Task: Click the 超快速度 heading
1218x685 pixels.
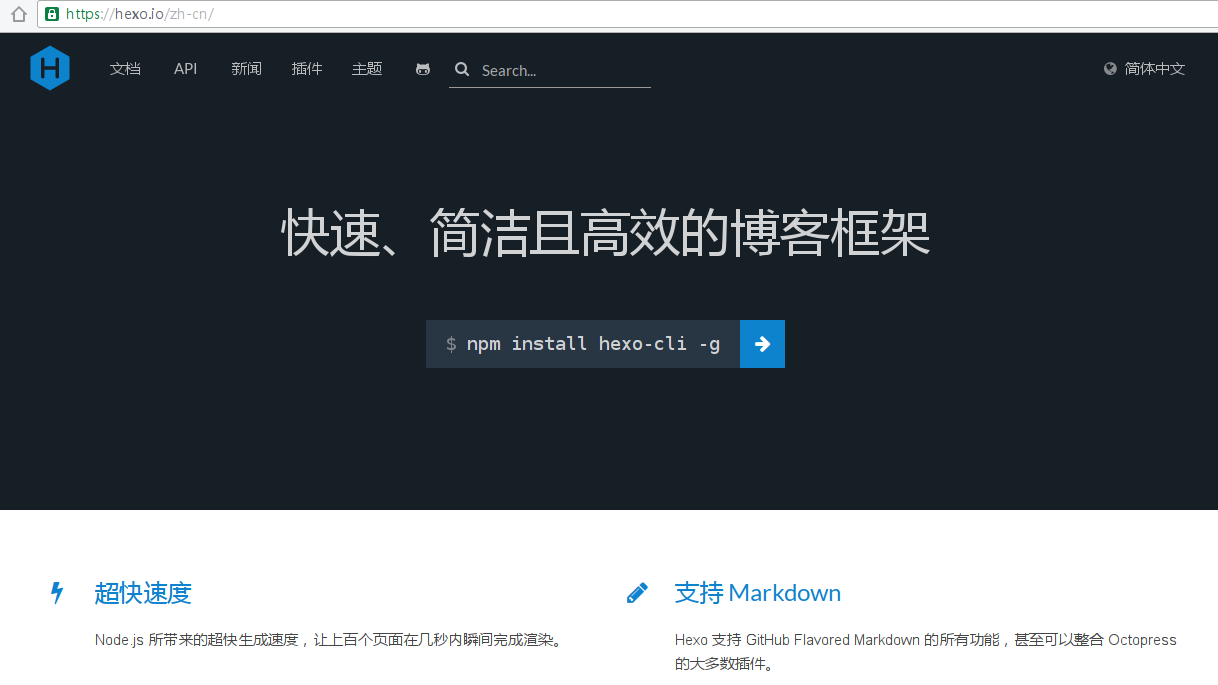Action: pyautogui.click(x=143, y=593)
